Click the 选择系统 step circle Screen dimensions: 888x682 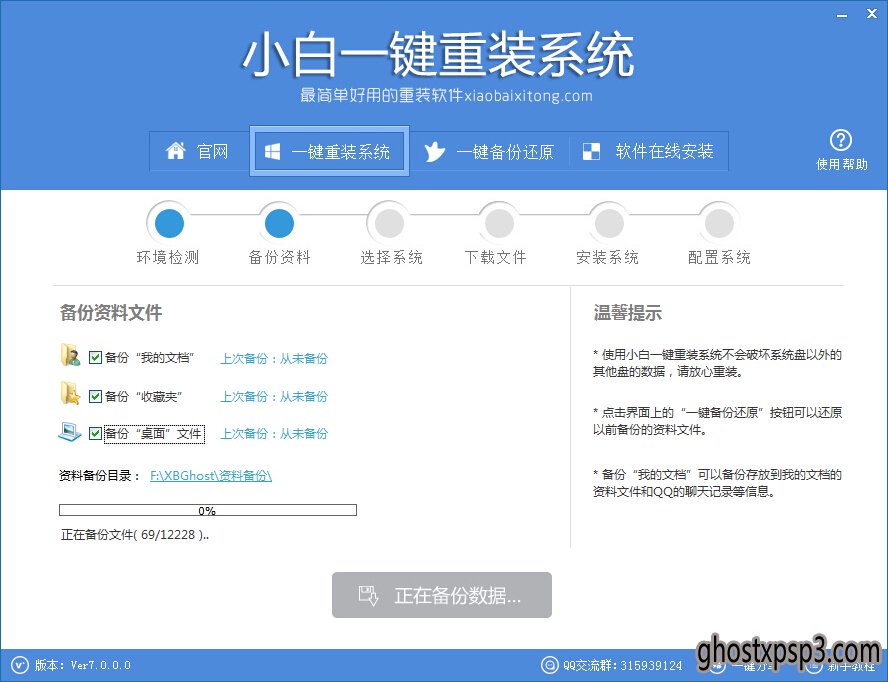(390, 223)
